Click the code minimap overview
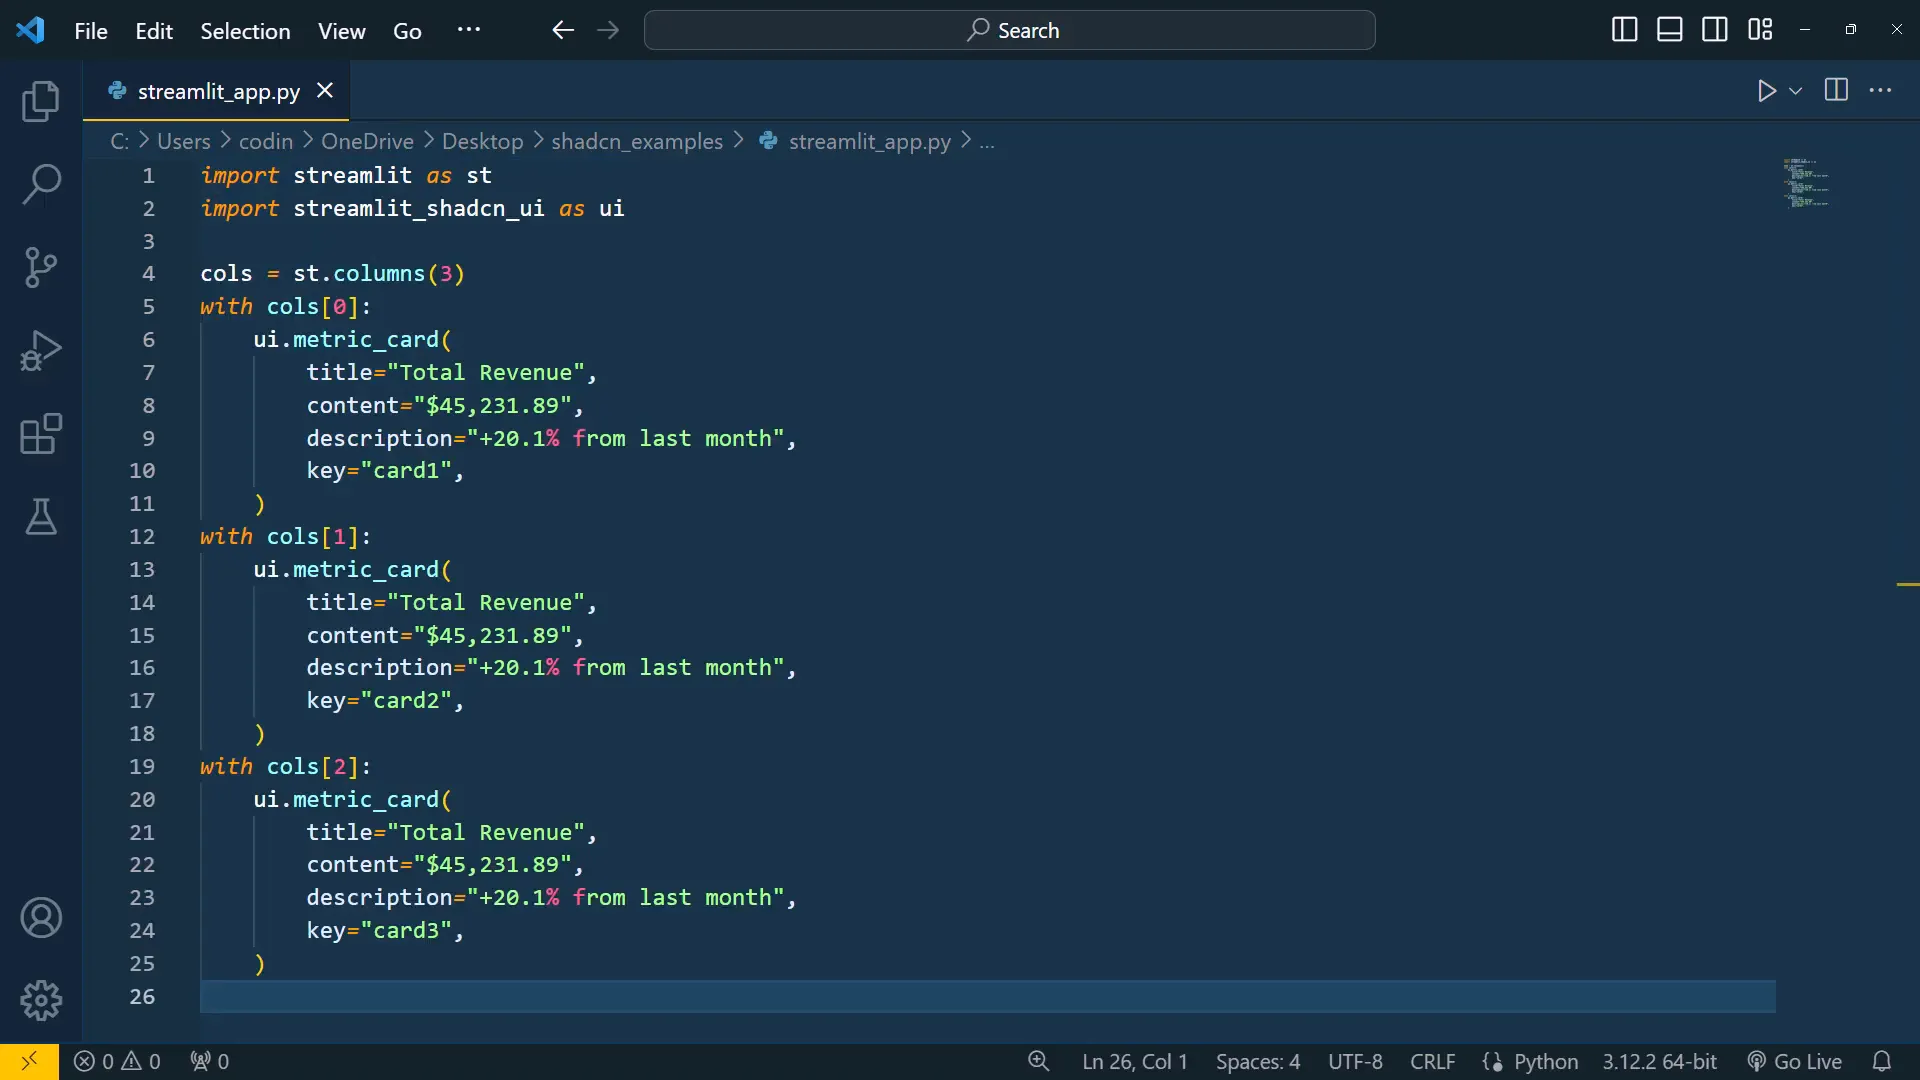 (1806, 182)
